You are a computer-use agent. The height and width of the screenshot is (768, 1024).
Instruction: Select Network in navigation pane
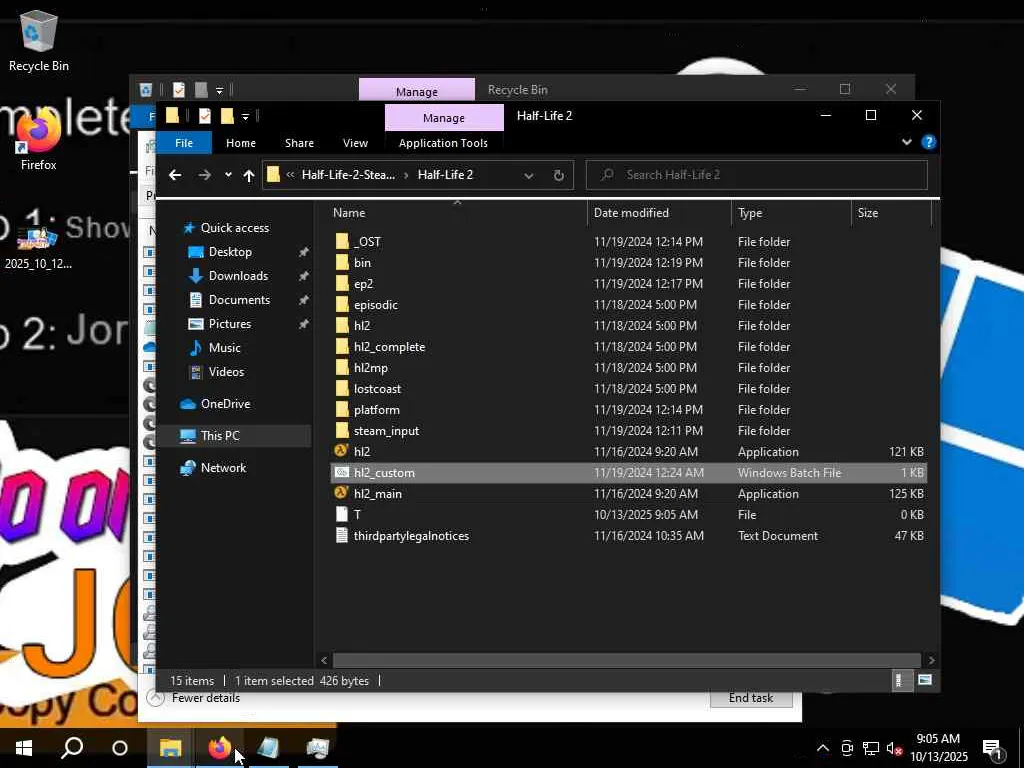(223, 468)
